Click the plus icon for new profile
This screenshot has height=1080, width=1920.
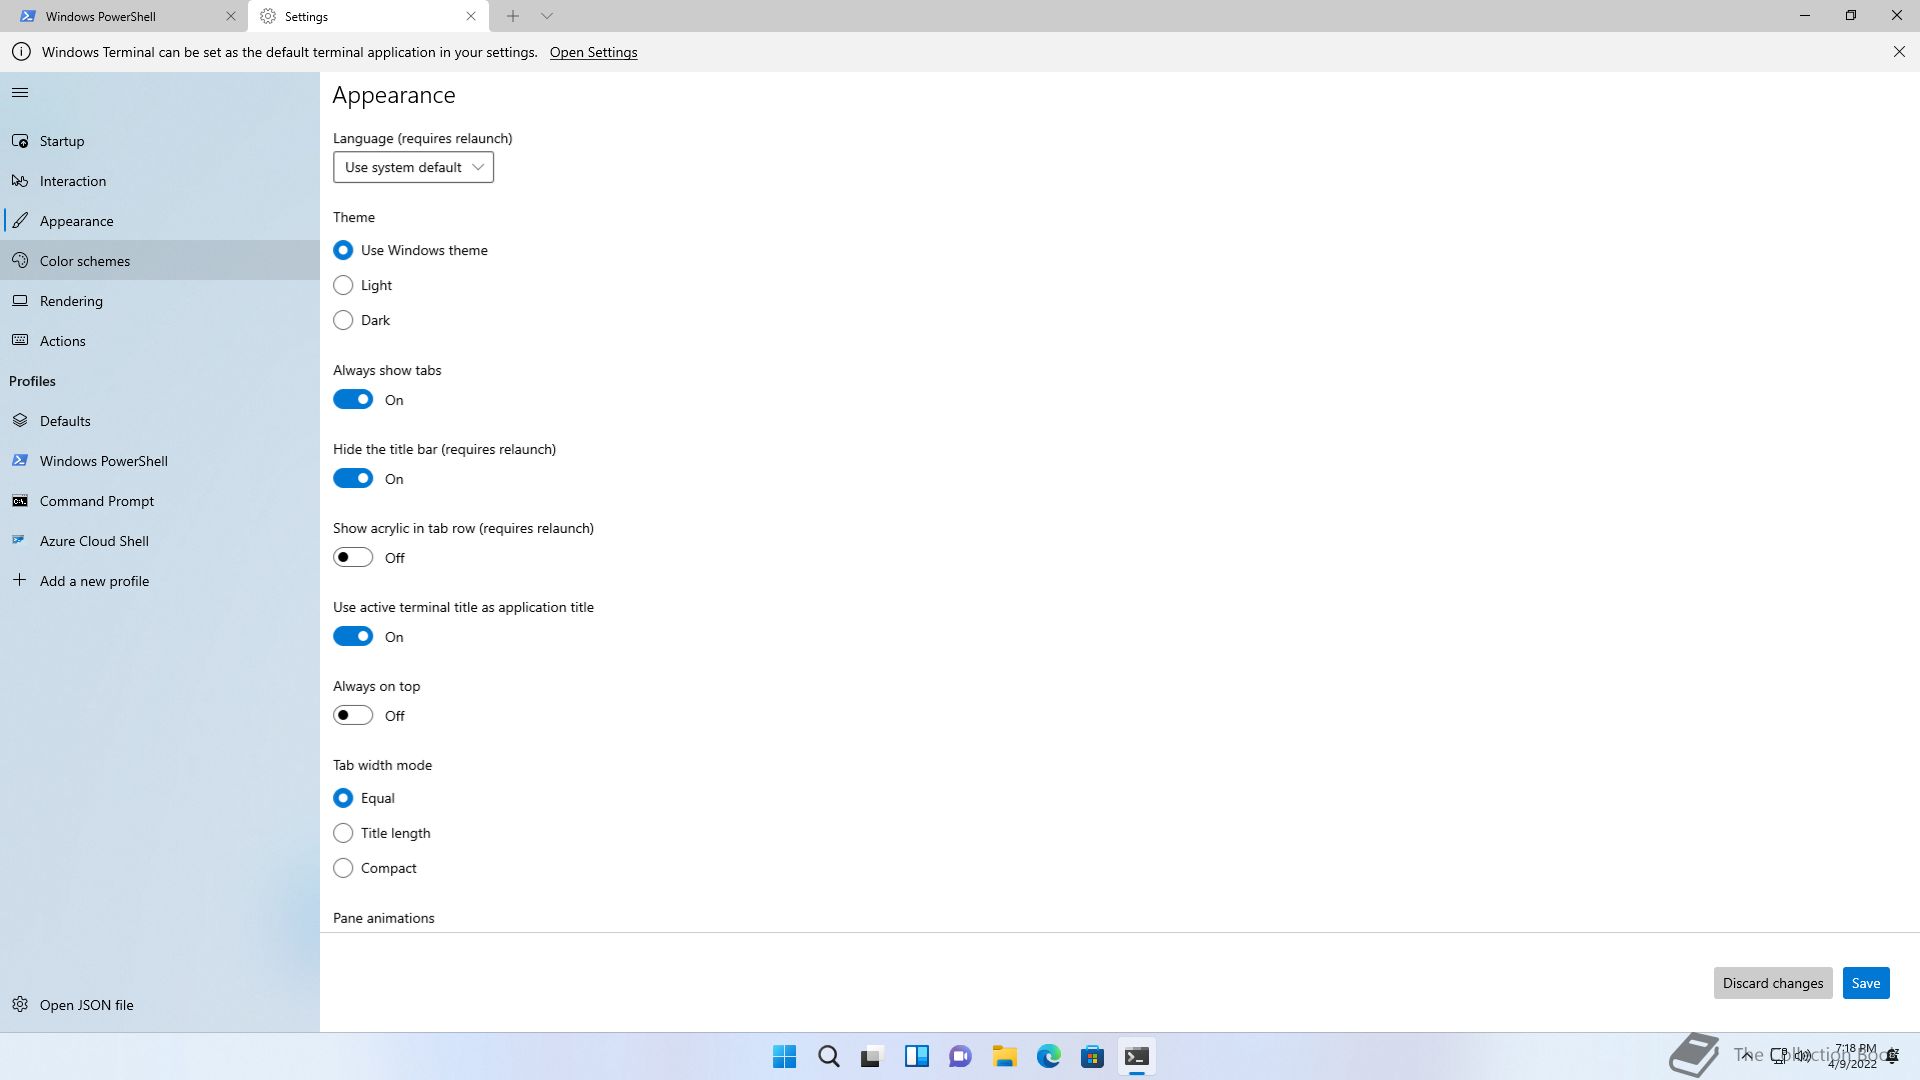click(x=20, y=580)
